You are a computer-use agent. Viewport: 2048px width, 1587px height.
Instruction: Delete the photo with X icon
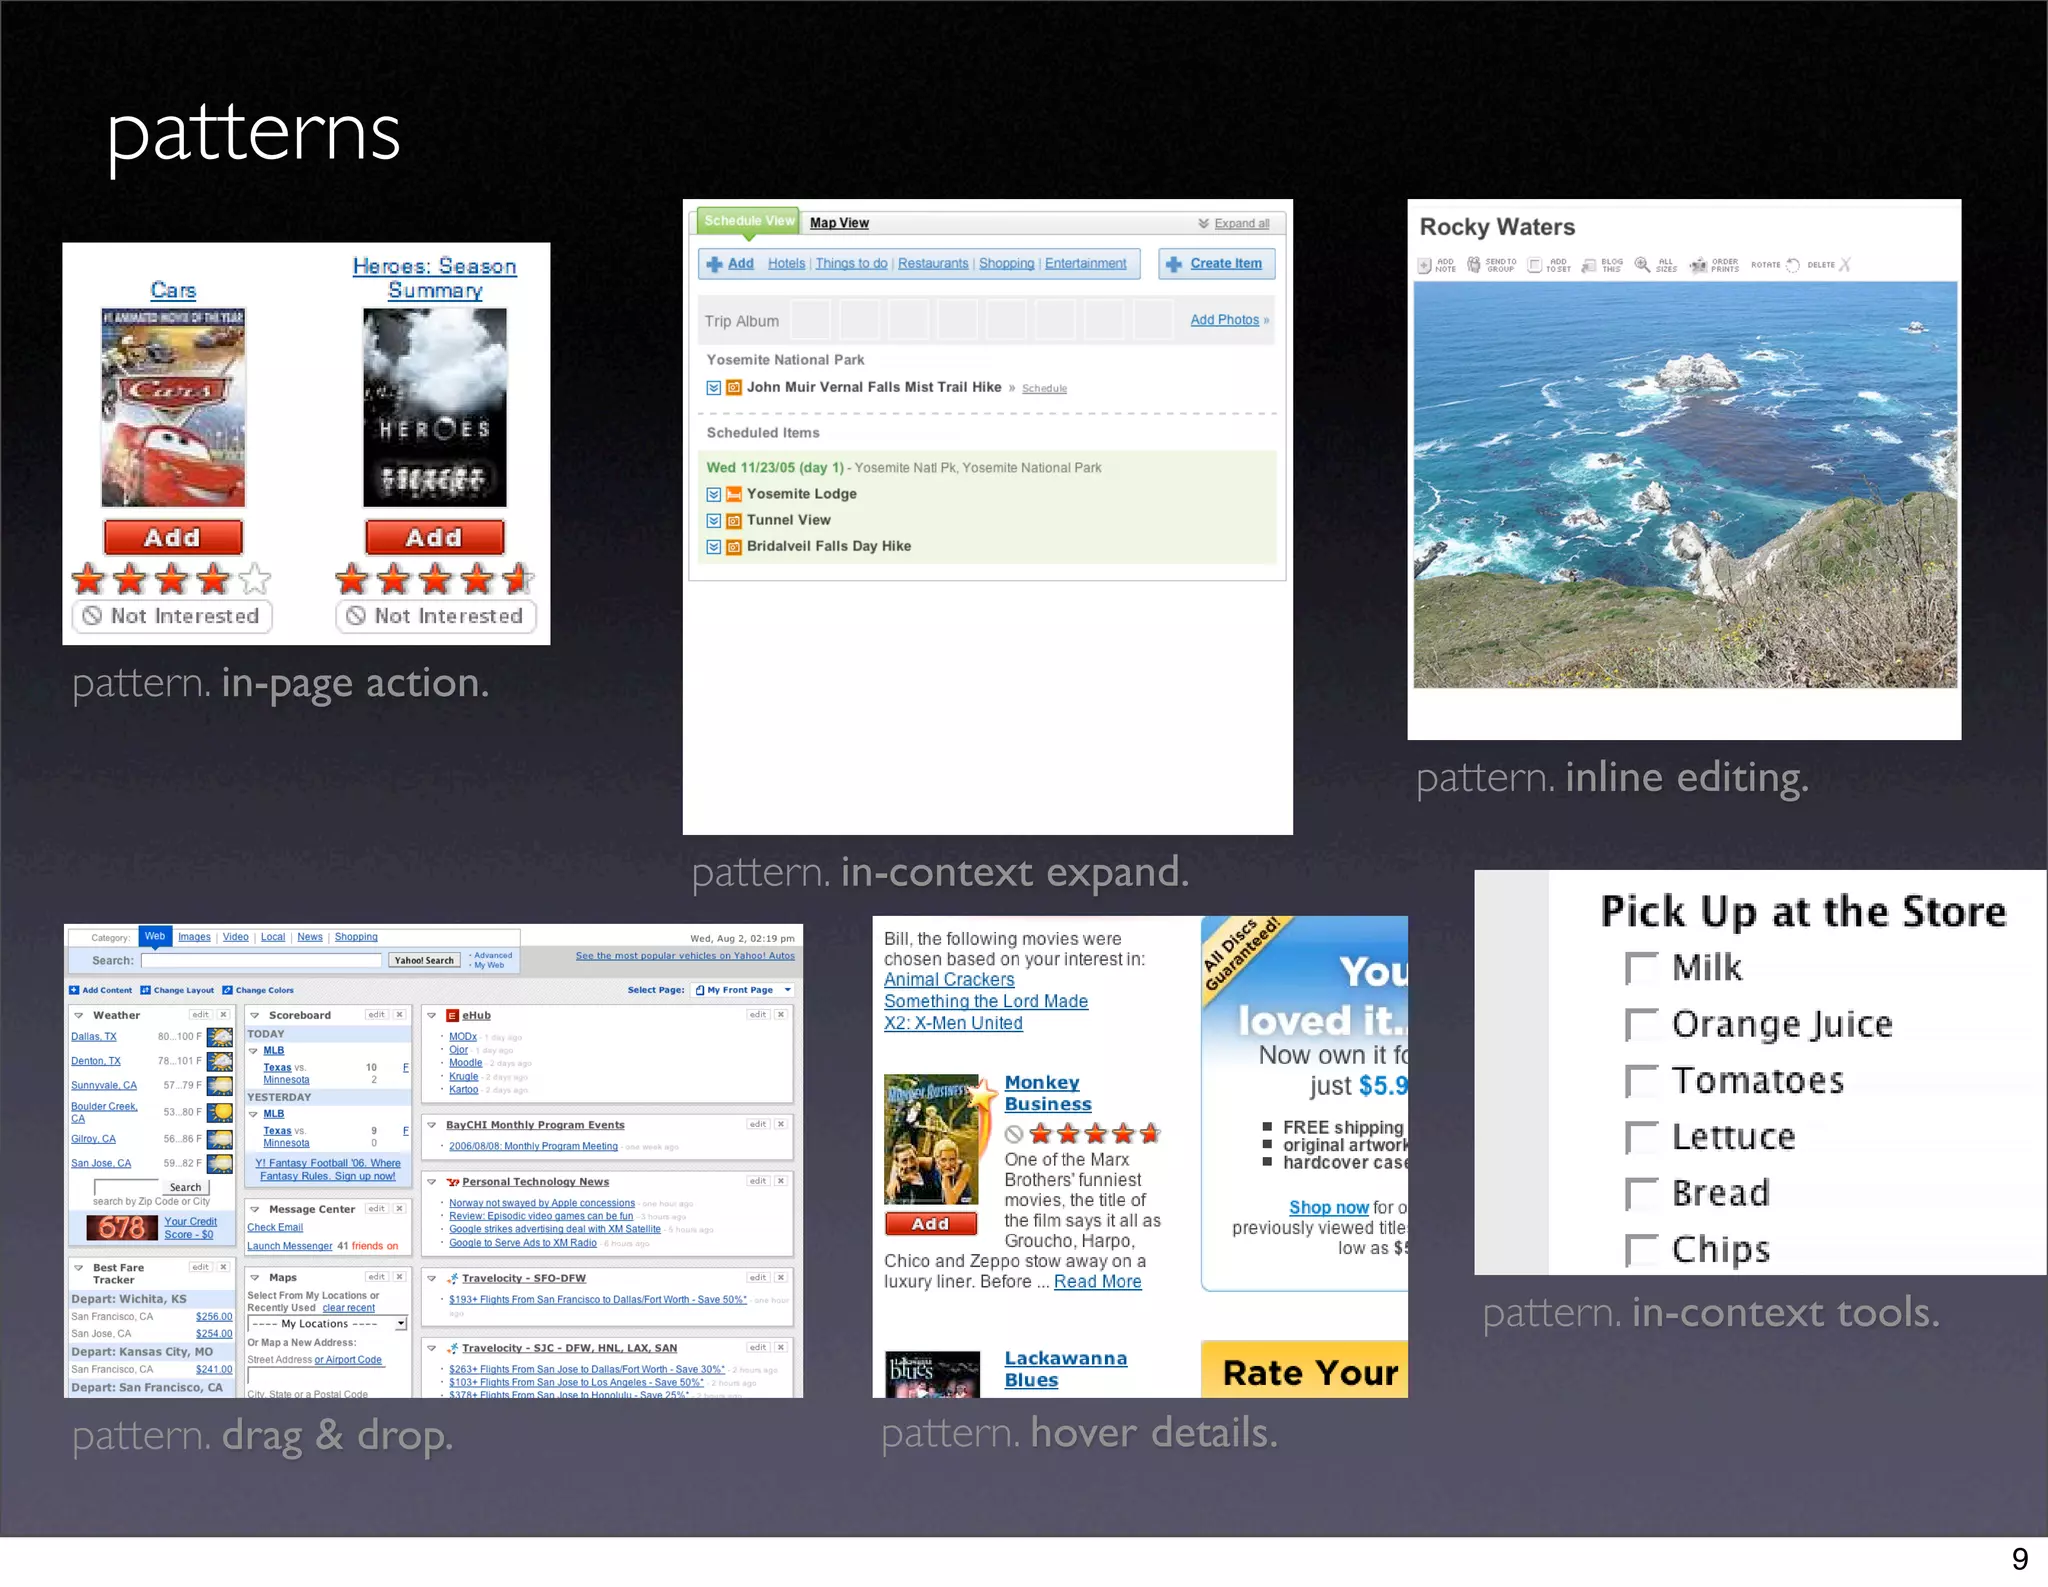pos(1845,265)
